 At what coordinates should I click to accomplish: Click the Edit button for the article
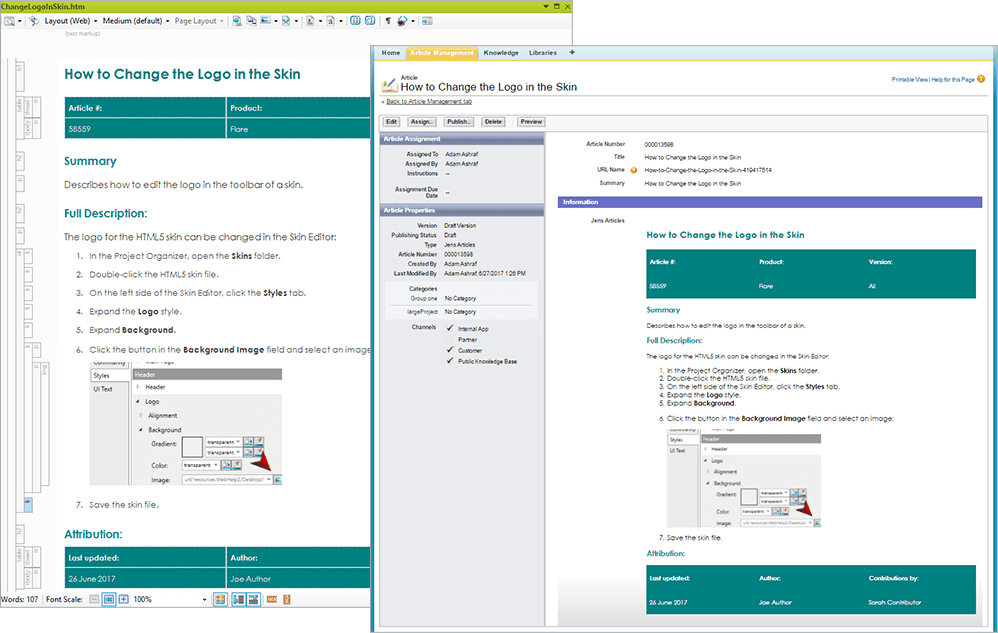(x=391, y=122)
